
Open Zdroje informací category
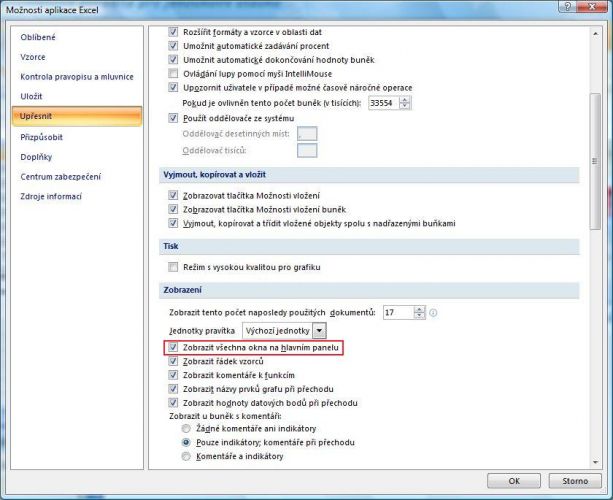(51, 196)
